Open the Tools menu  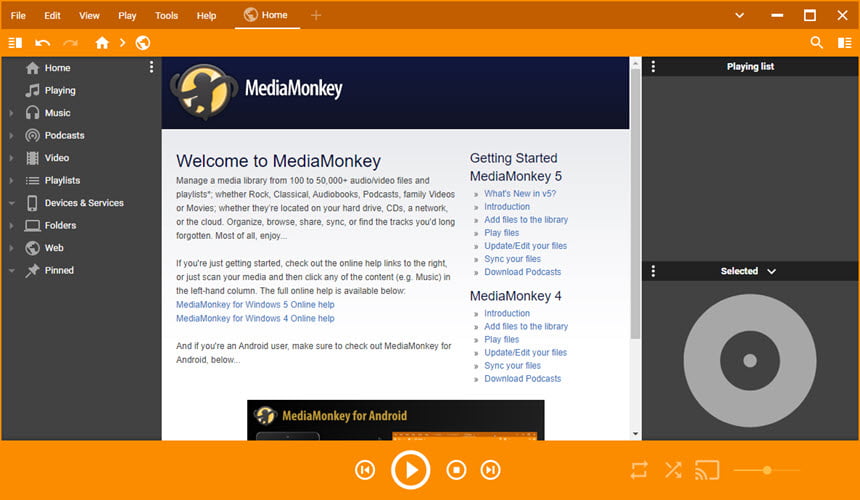(166, 15)
